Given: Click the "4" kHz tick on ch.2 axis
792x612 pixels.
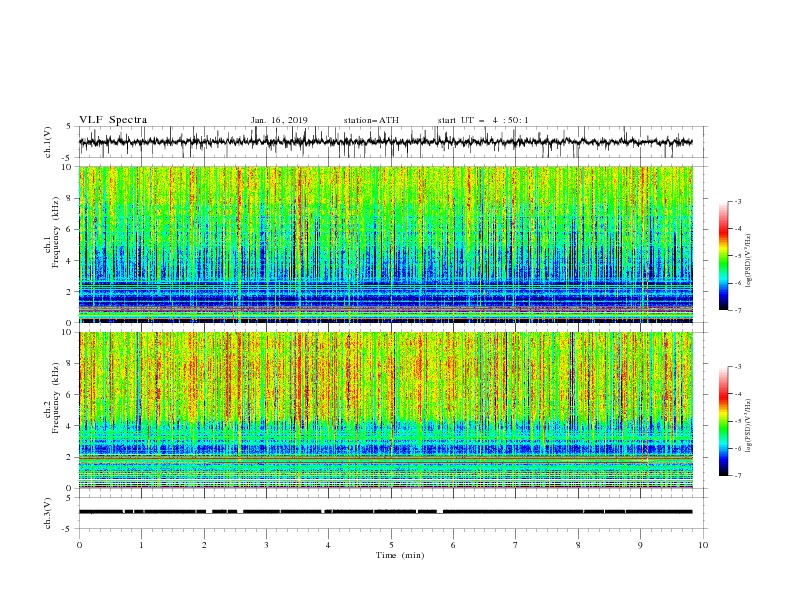Looking at the screenshot, I should point(69,426).
